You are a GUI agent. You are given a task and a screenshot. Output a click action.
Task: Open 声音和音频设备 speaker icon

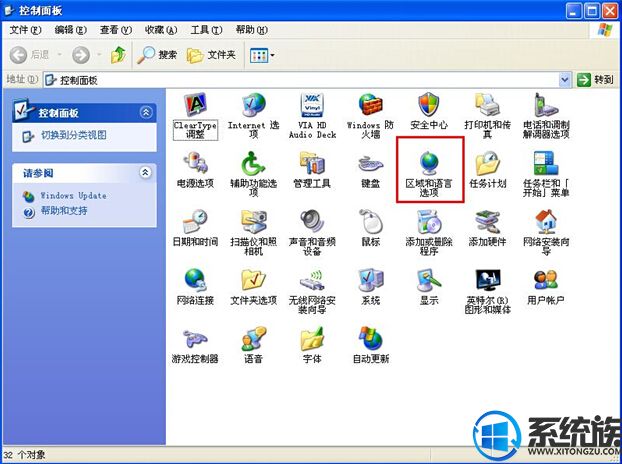tap(312, 221)
